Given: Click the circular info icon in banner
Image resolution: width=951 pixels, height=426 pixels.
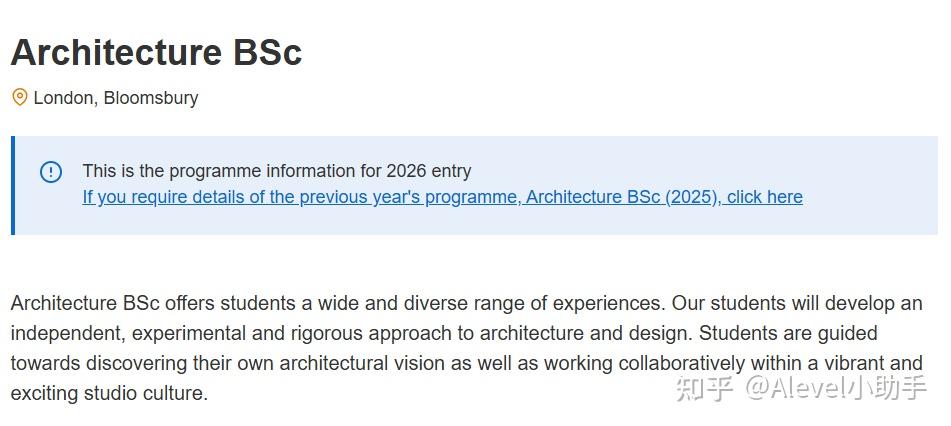Looking at the screenshot, I should [x=51, y=172].
